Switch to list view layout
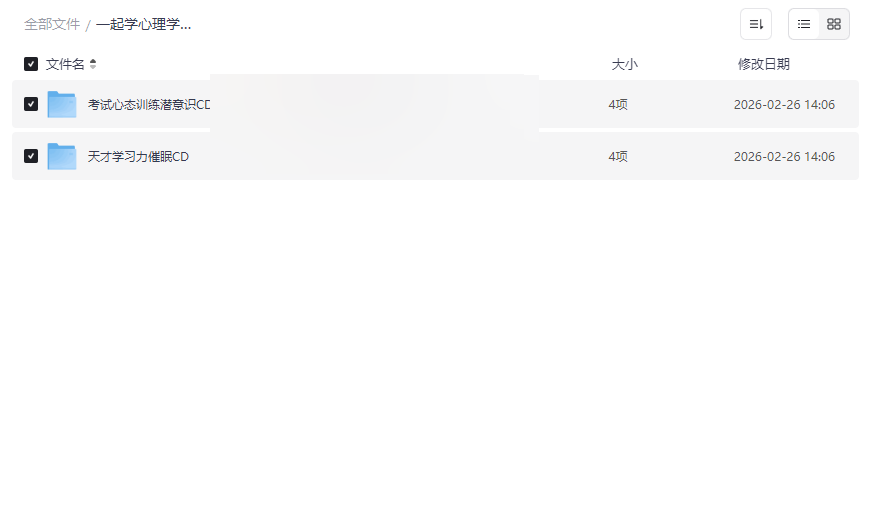 804,24
